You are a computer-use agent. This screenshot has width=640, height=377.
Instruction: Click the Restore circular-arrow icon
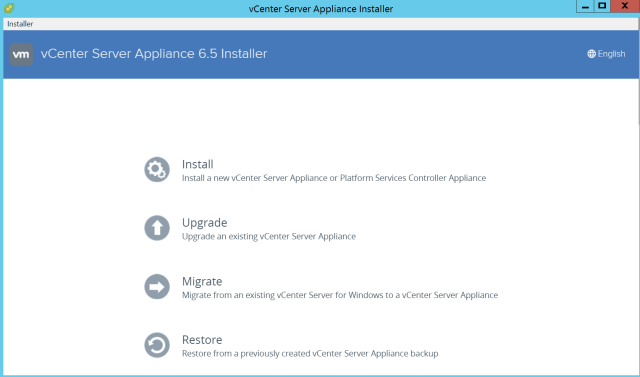(157, 345)
